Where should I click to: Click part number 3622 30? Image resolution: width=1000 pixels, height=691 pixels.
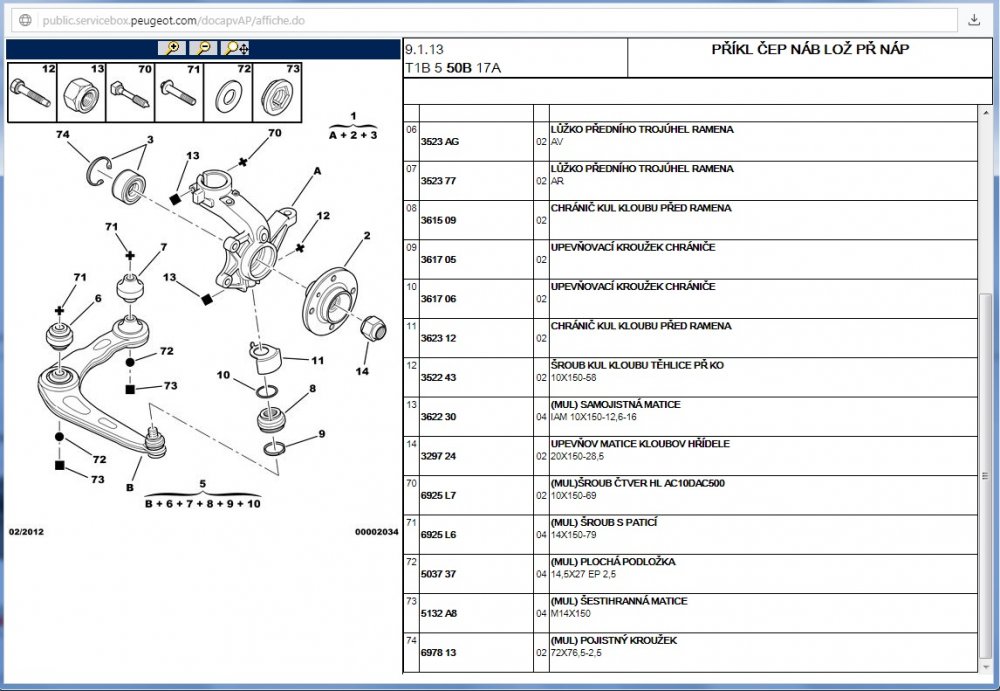pos(438,417)
